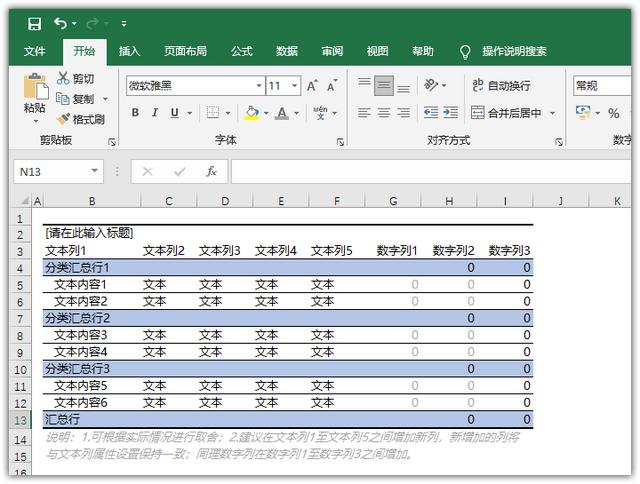Select row 13 header
The height and width of the screenshot is (484, 640).
[20, 420]
